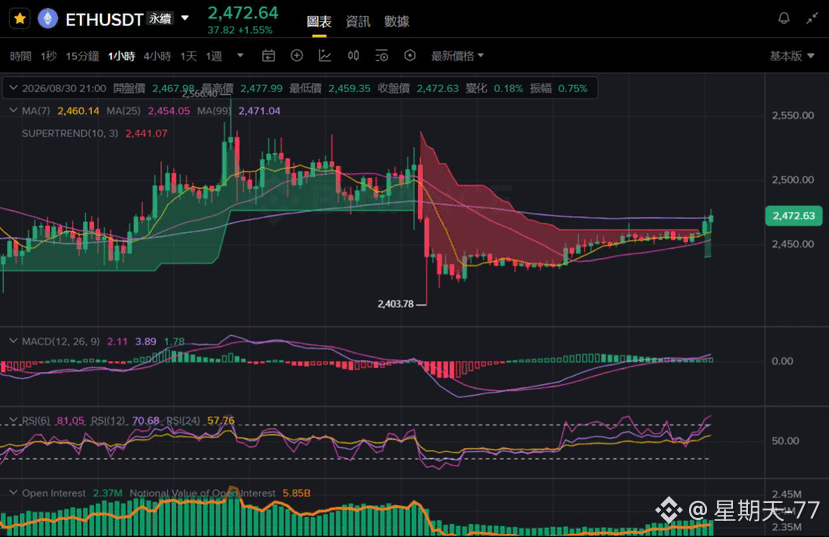Collapse the RSI panel chevron
This screenshot has height=537, width=829.
pyautogui.click(x=13, y=421)
